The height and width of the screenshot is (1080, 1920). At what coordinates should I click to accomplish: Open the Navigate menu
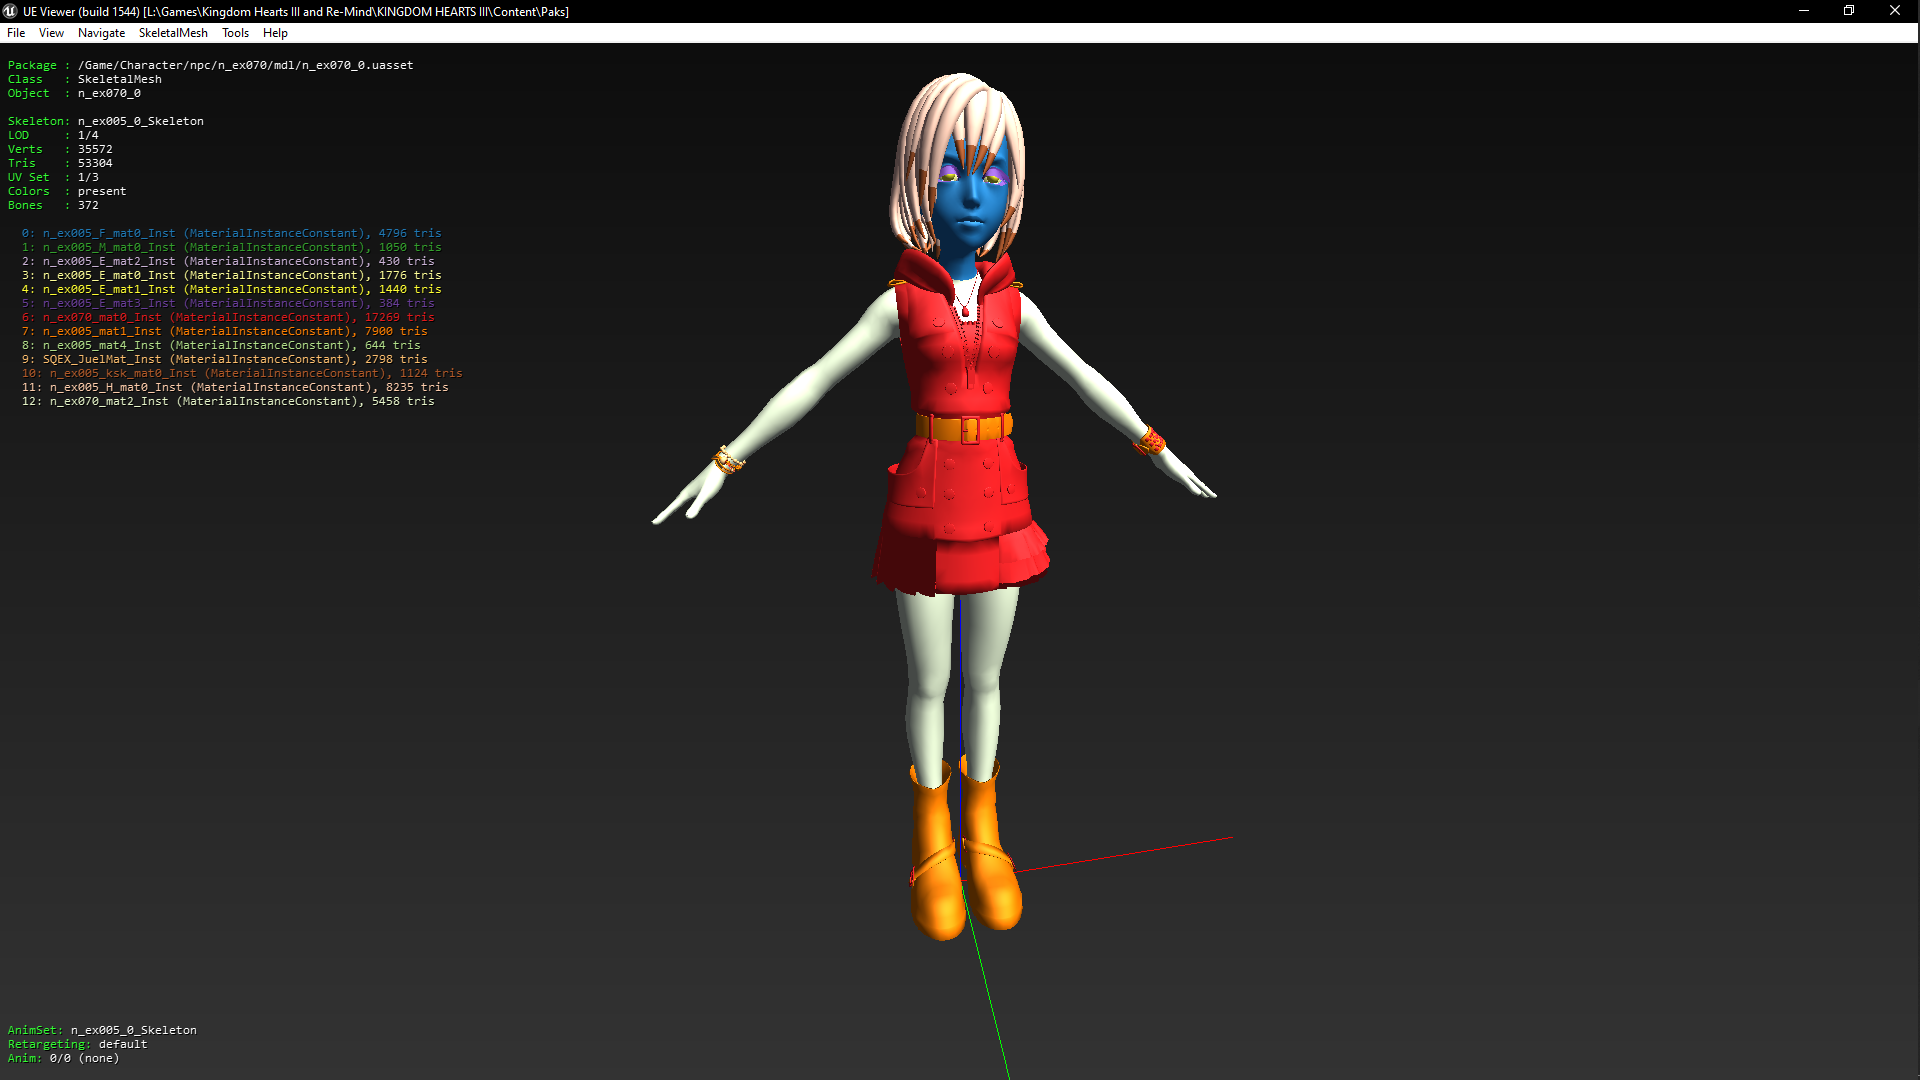(x=101, y=33)
